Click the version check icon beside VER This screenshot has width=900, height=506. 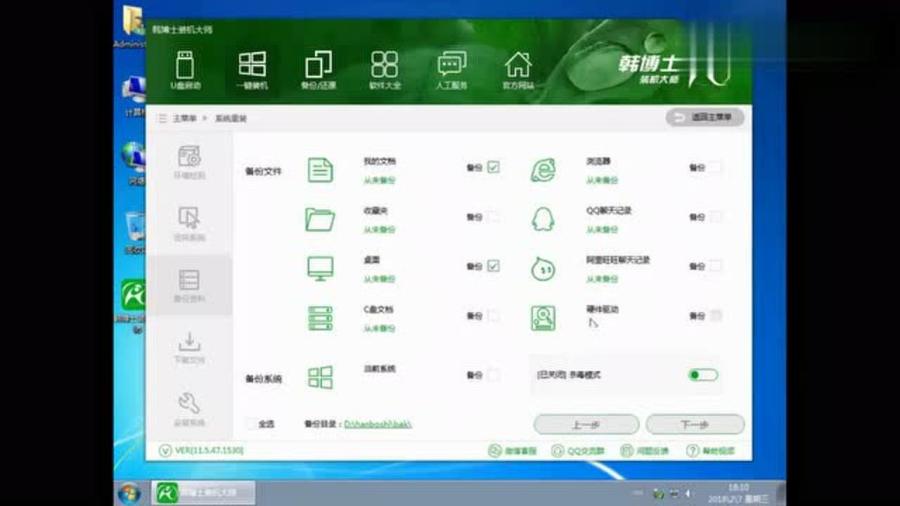point(165,450)
